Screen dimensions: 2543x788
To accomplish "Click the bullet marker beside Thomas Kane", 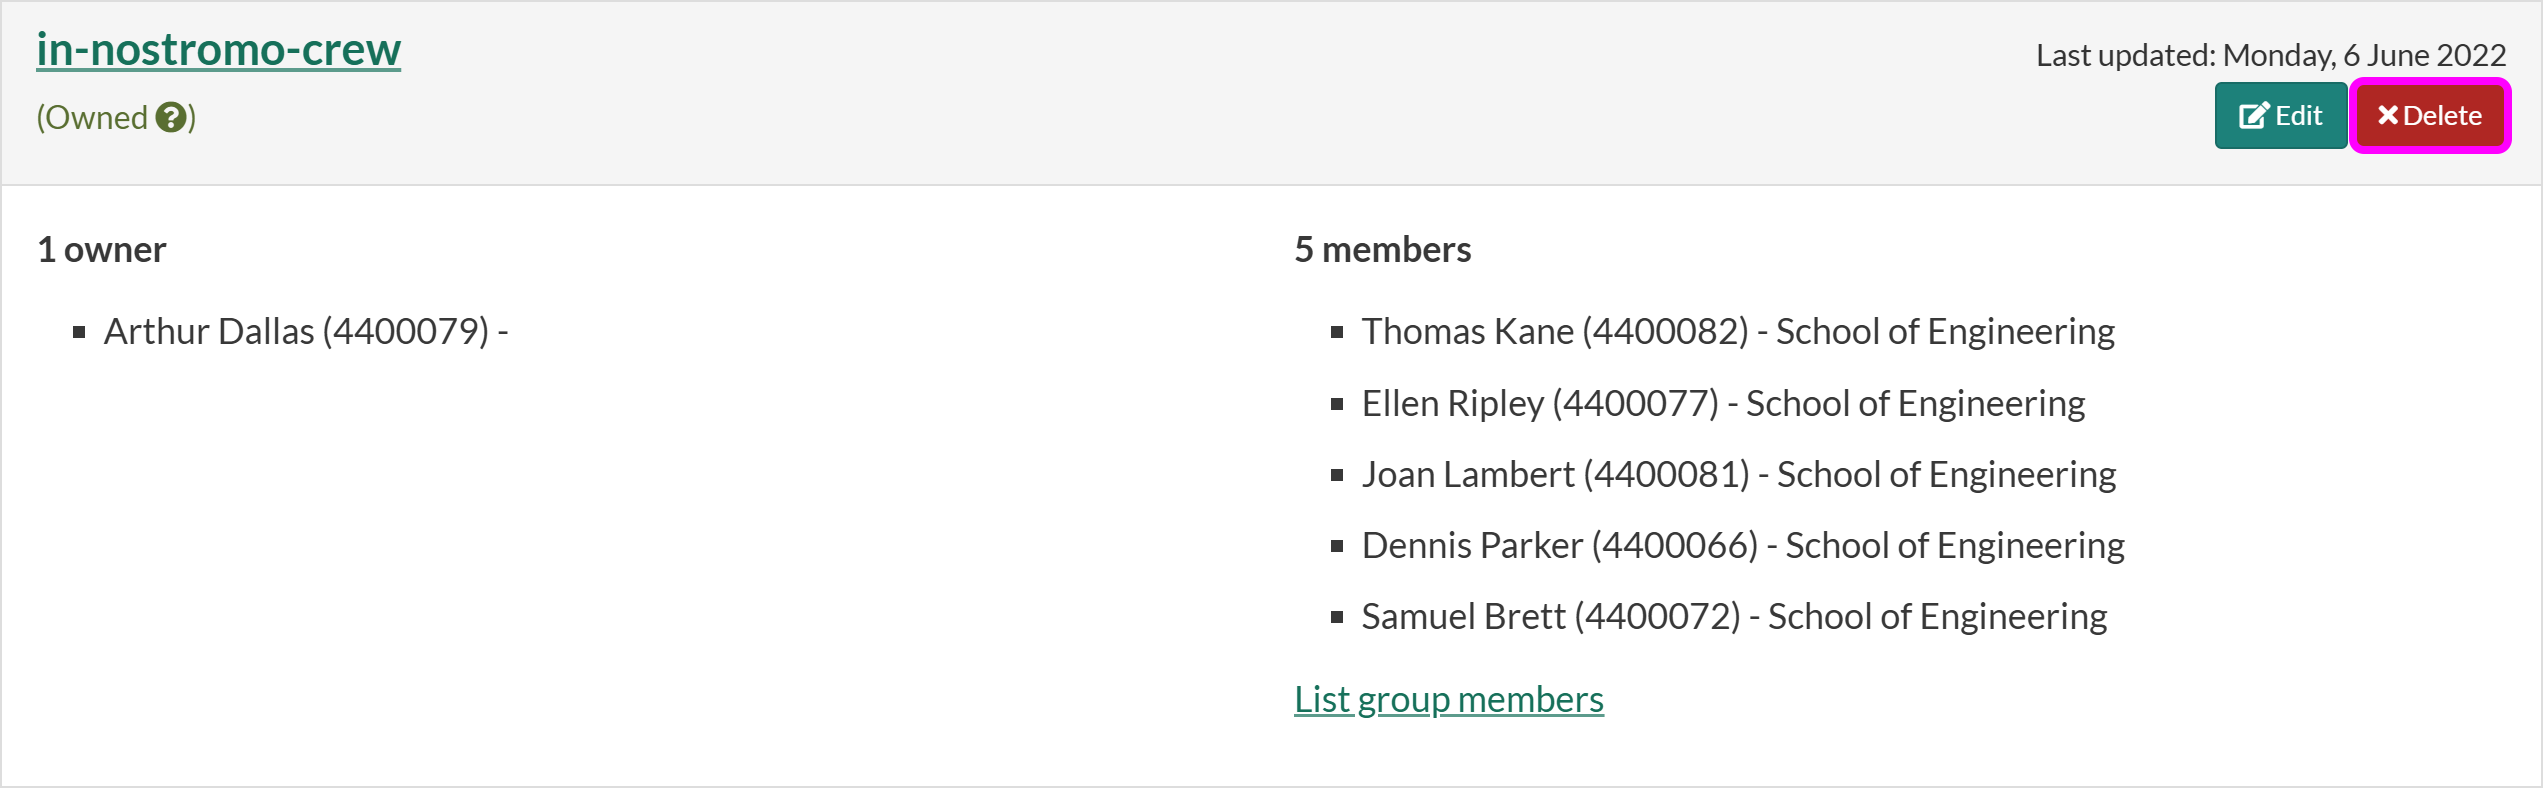I will (1337, 333).
